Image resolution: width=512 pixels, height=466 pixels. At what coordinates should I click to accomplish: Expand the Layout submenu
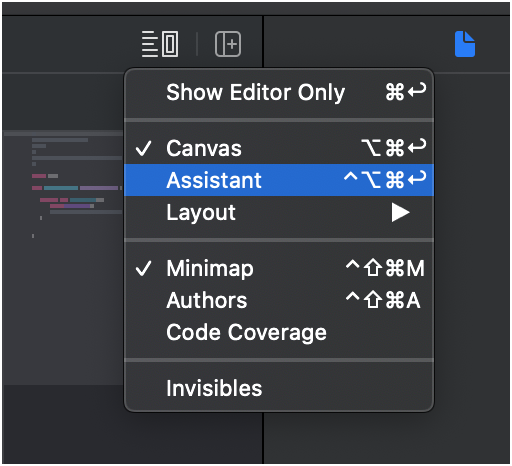tap(279, 212)
